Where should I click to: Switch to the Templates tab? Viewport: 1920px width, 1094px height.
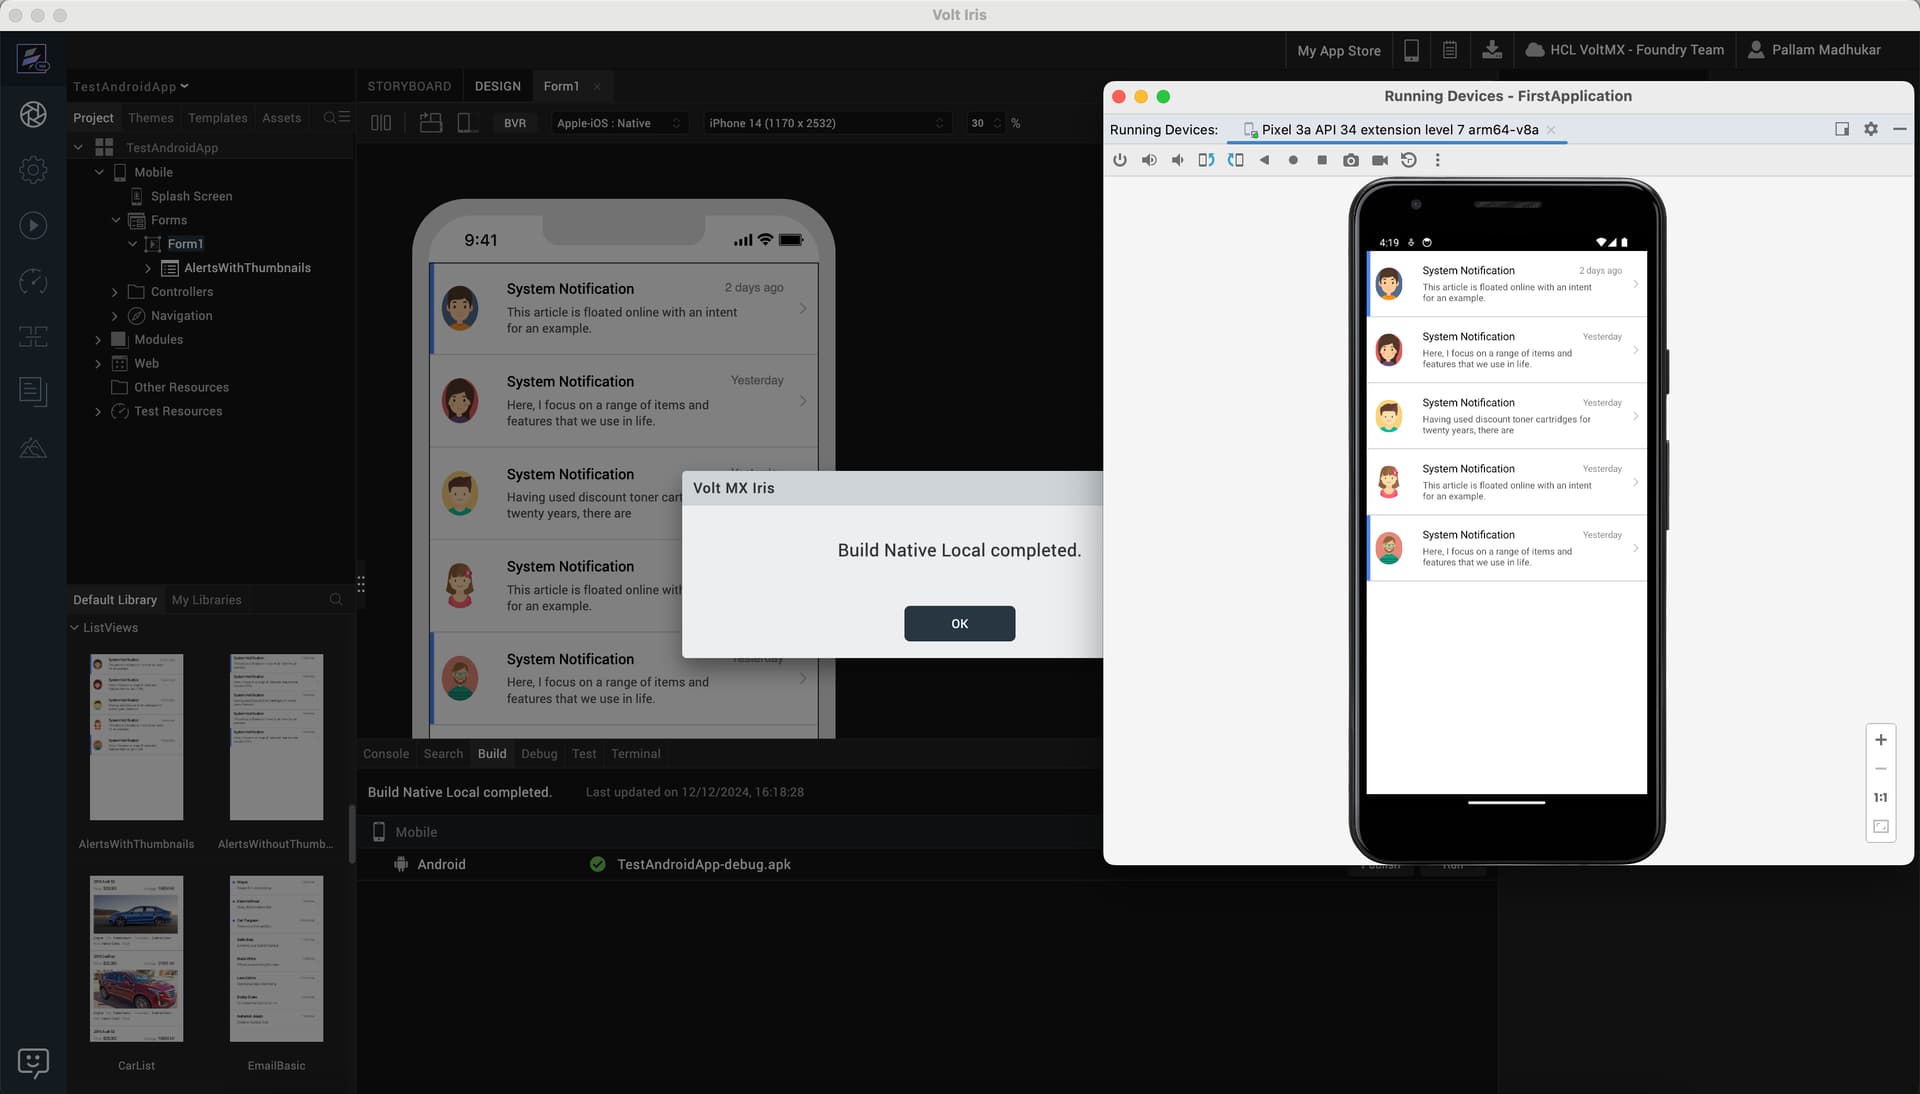tap(217, 118)
